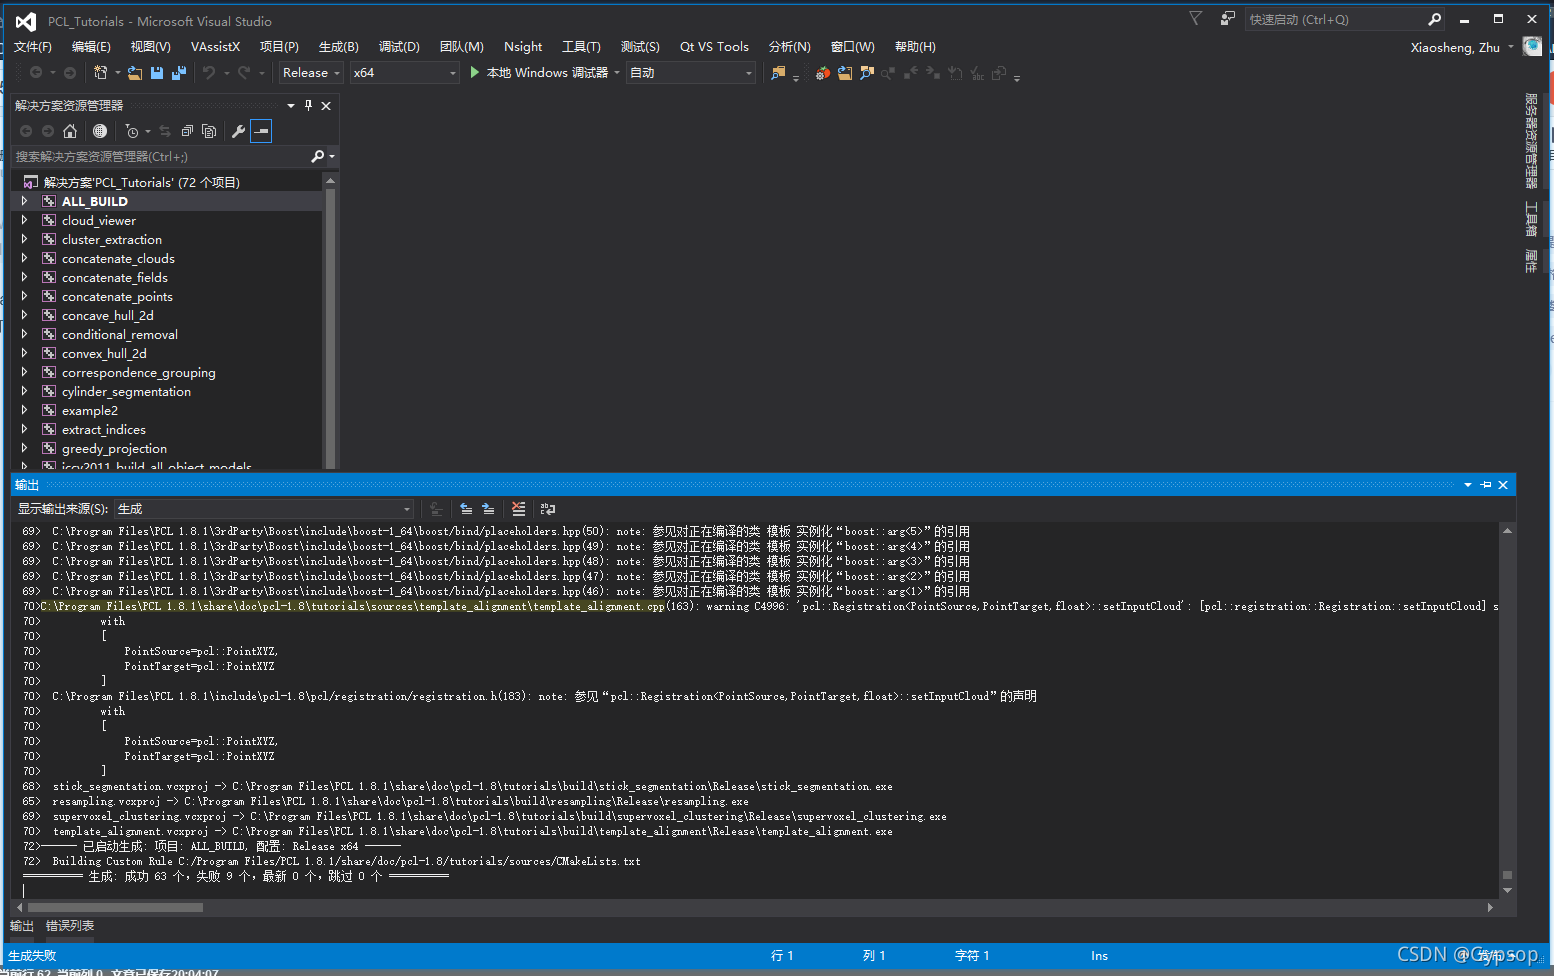Switch to the 输出 bottom tab

(22, 926)
